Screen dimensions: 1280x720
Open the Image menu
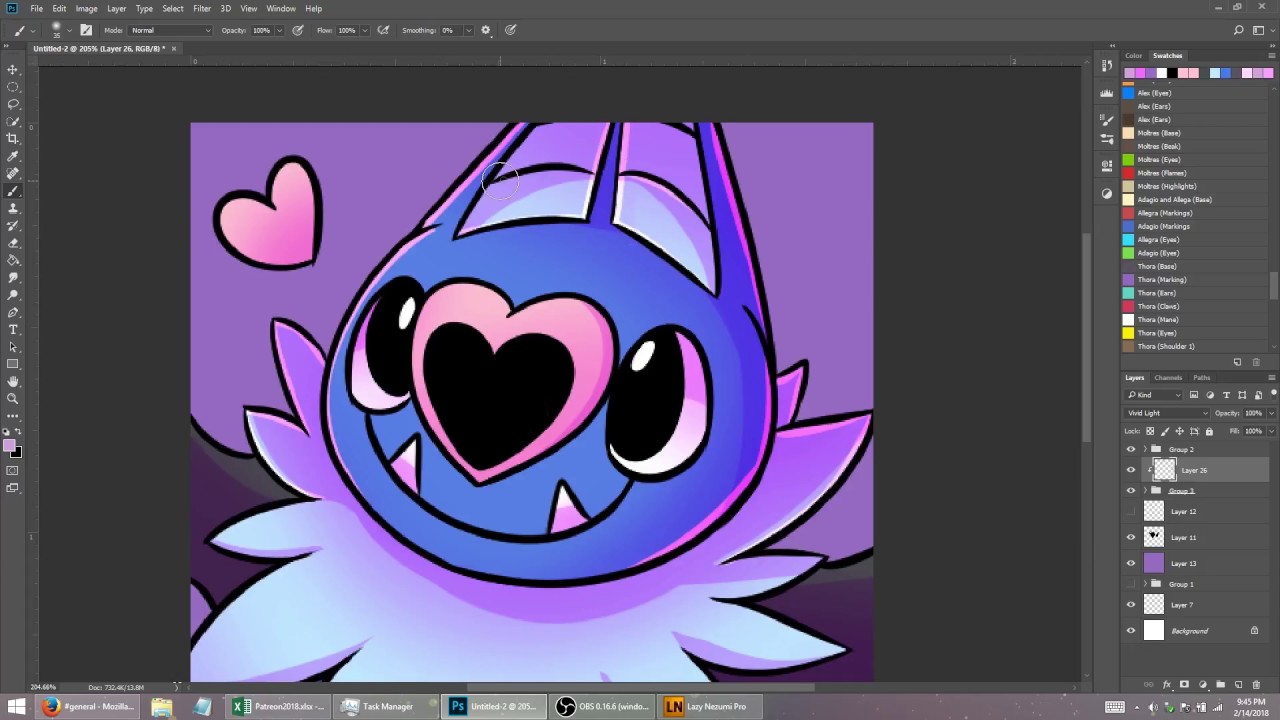[x=86, y=8]
